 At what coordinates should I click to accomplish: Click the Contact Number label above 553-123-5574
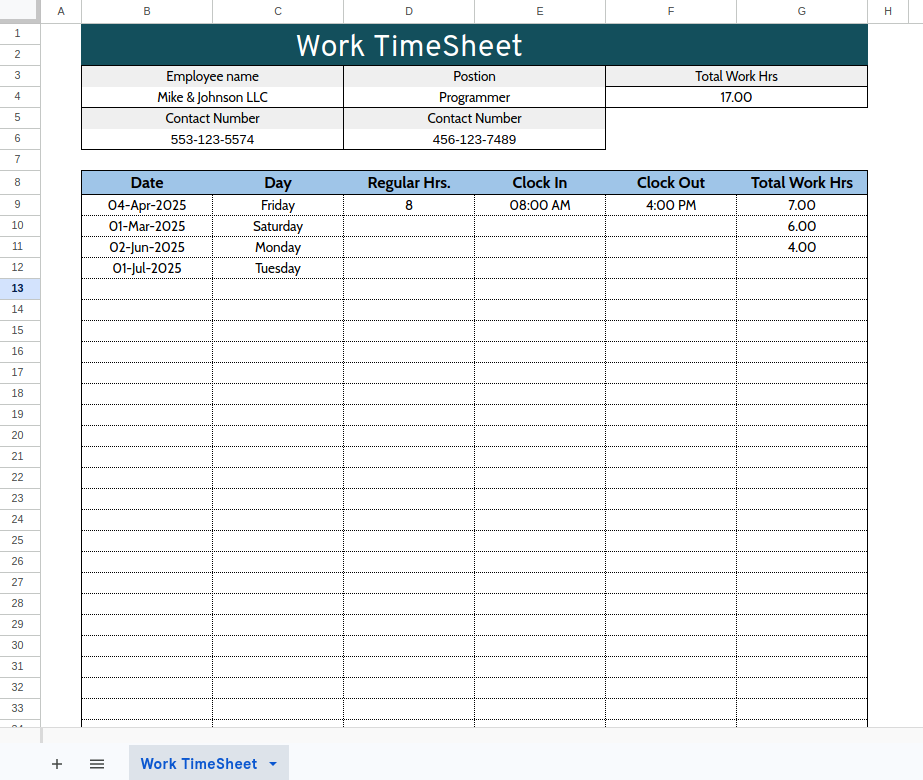point(213,118)
